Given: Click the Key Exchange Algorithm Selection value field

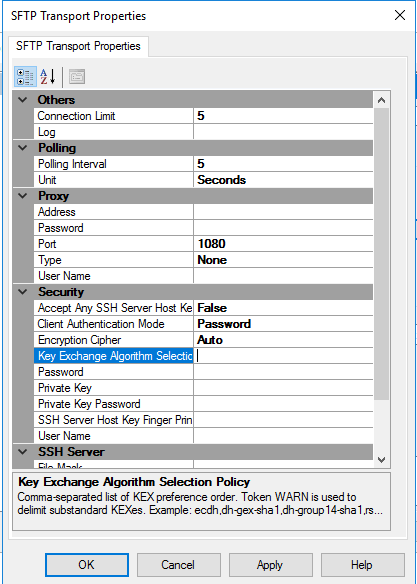Looking at the screenshot, I should point(283,356).
